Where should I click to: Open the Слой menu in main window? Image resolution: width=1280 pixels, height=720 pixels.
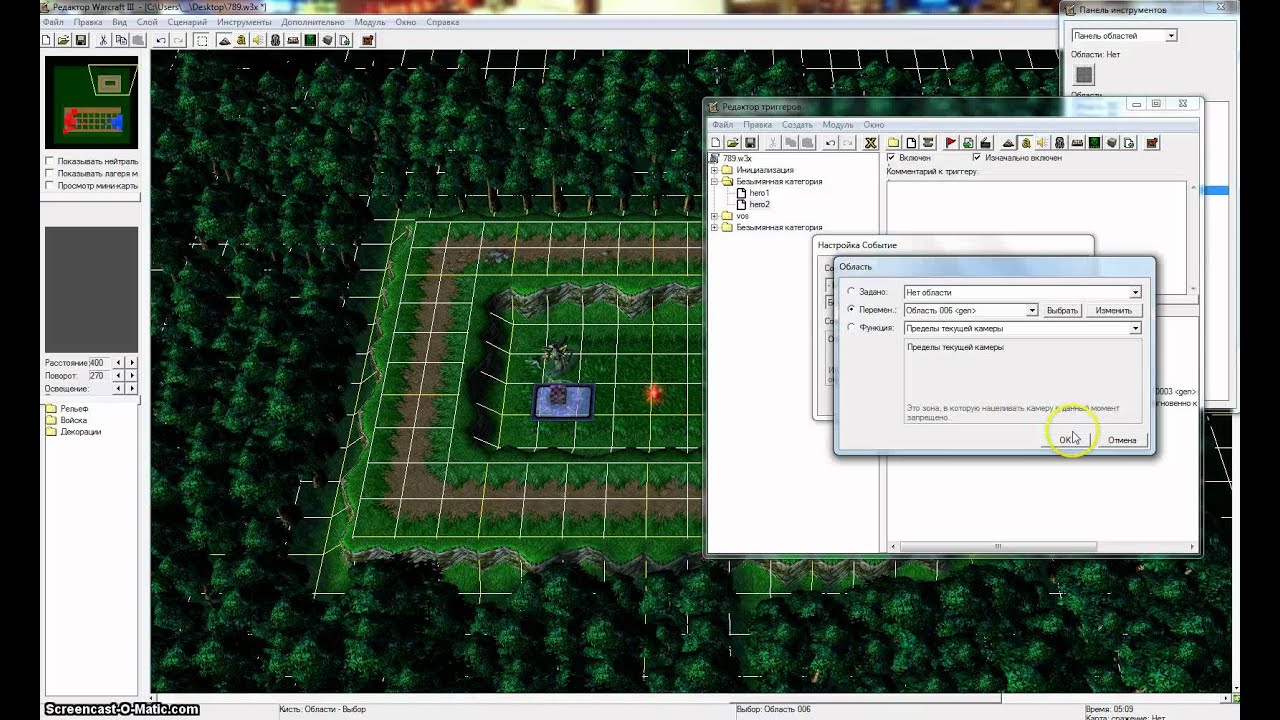[146, 22]
